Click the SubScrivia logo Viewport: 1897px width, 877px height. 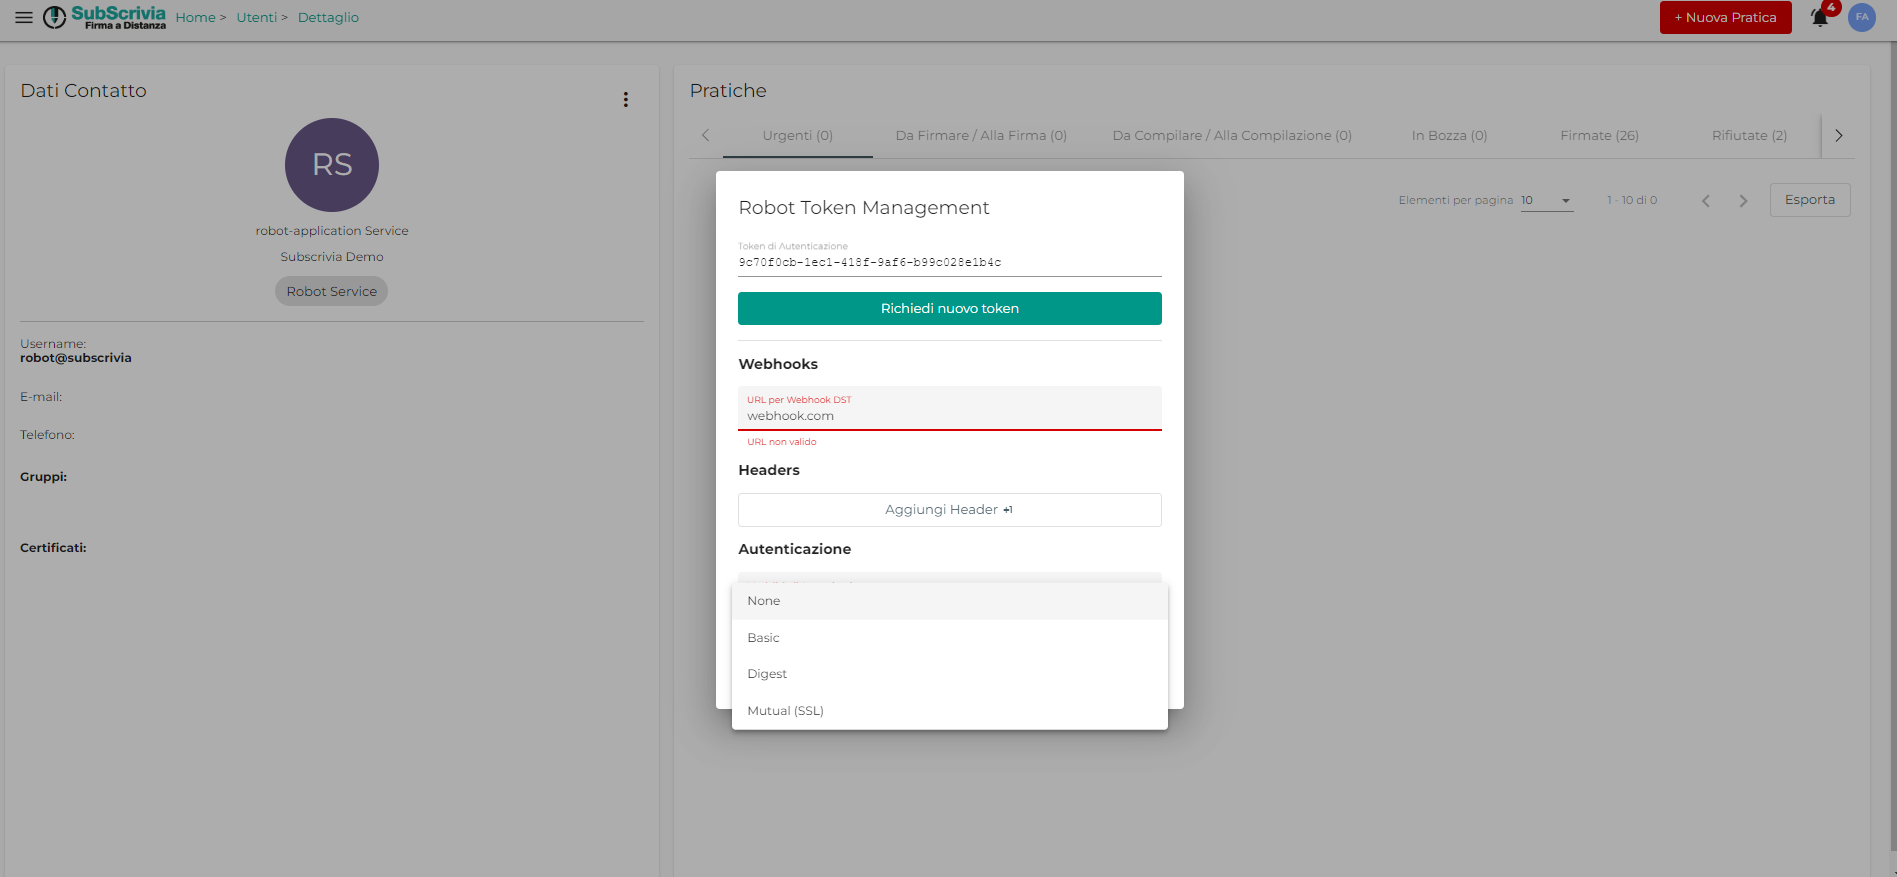coord(105,17)
